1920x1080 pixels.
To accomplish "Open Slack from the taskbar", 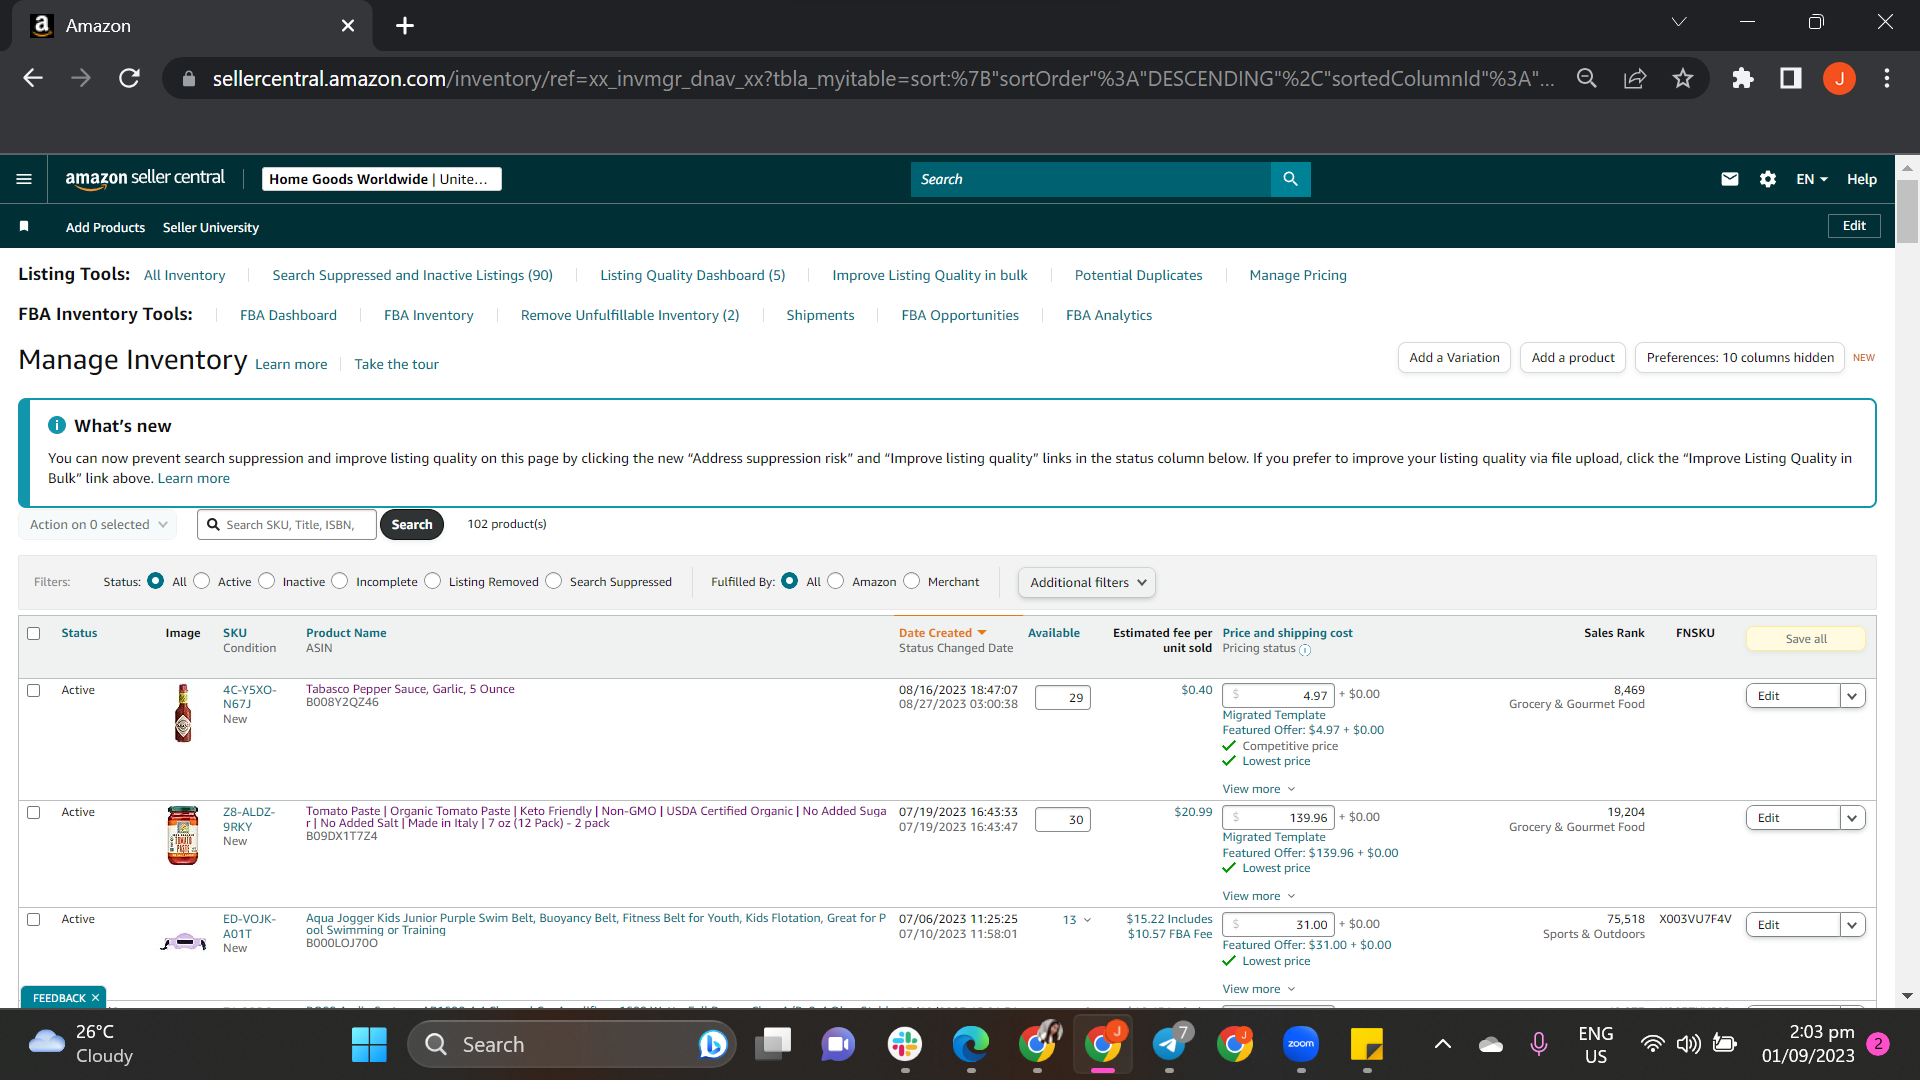I will pos(905,1045).
